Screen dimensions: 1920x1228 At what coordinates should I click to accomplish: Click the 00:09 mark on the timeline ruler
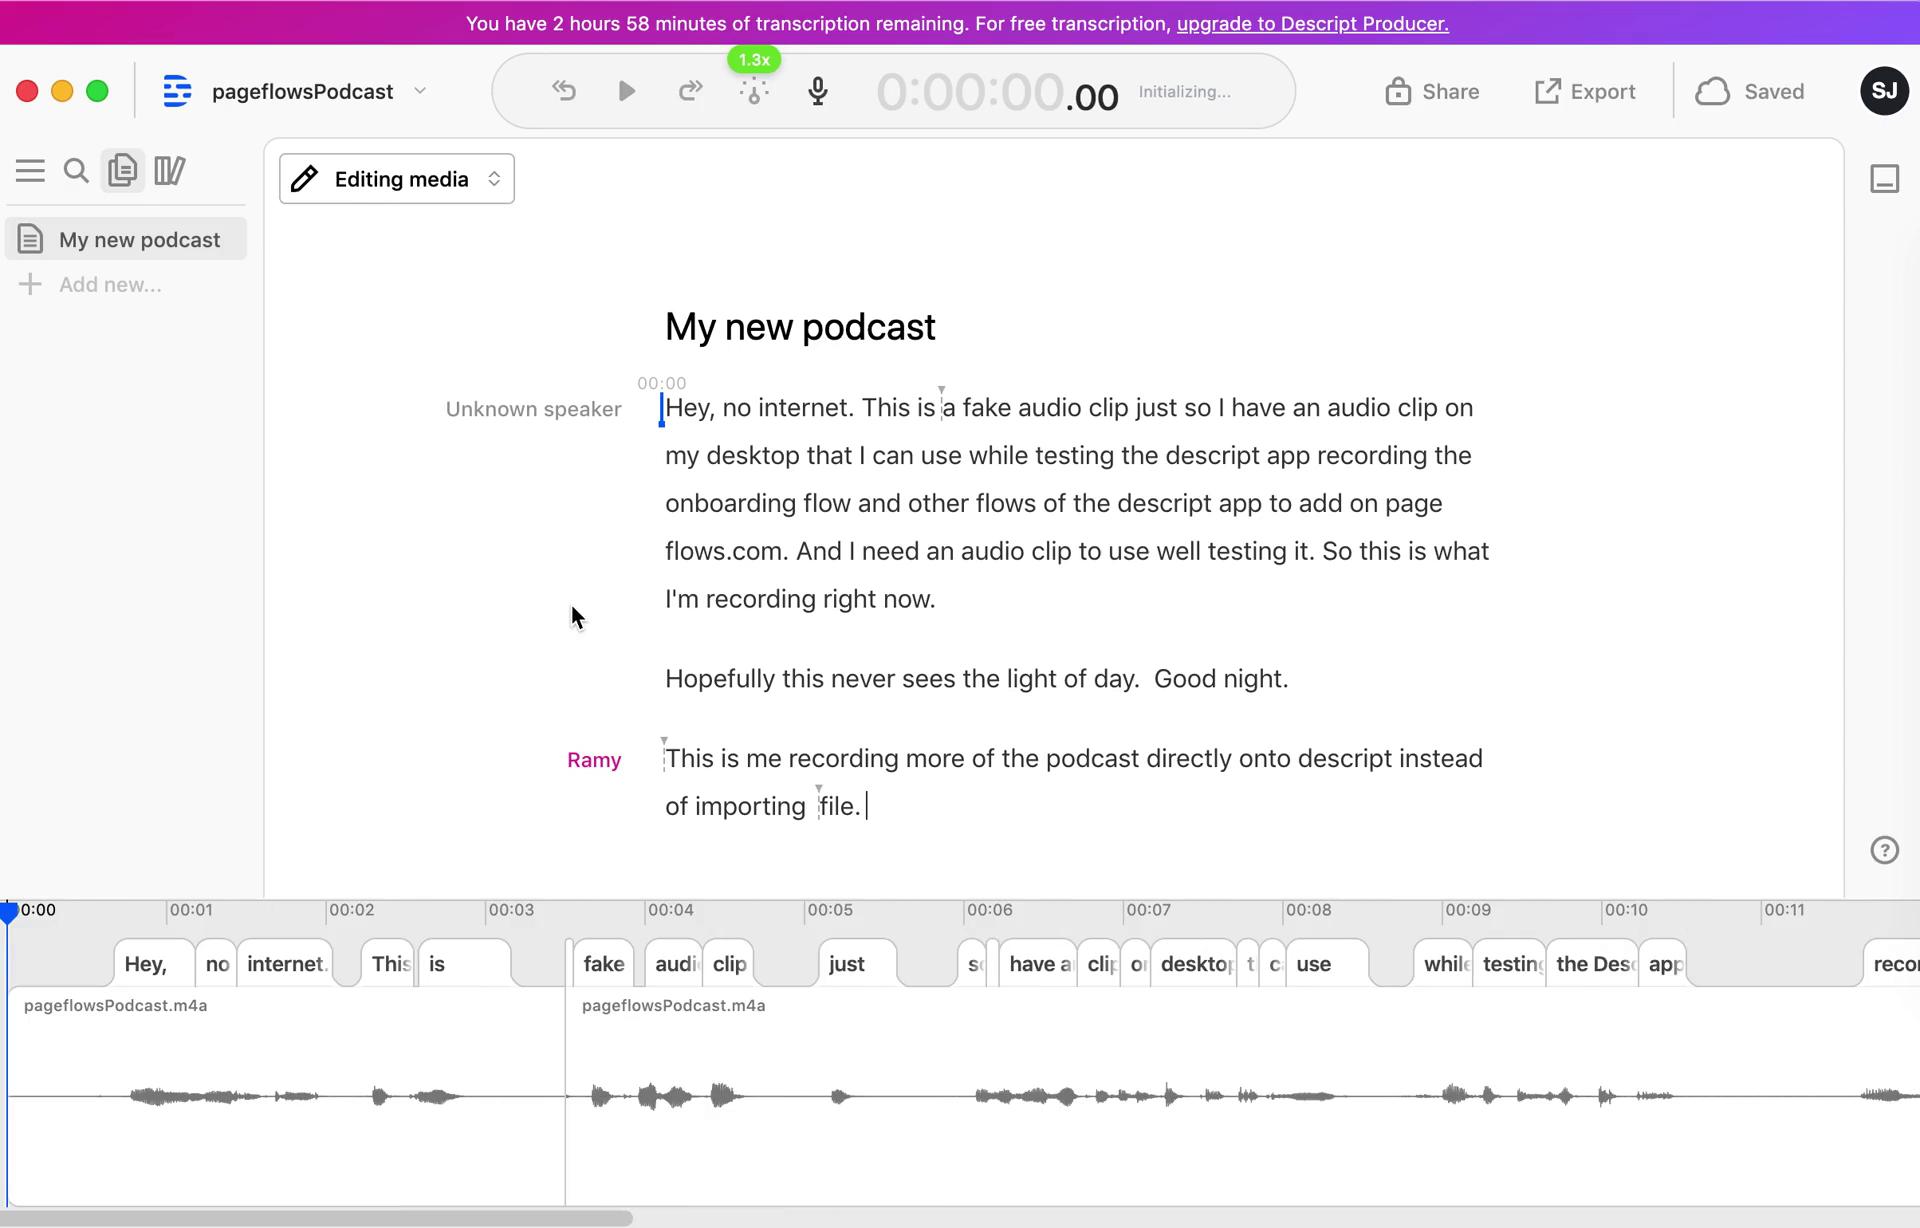(x=1467, y=910)
